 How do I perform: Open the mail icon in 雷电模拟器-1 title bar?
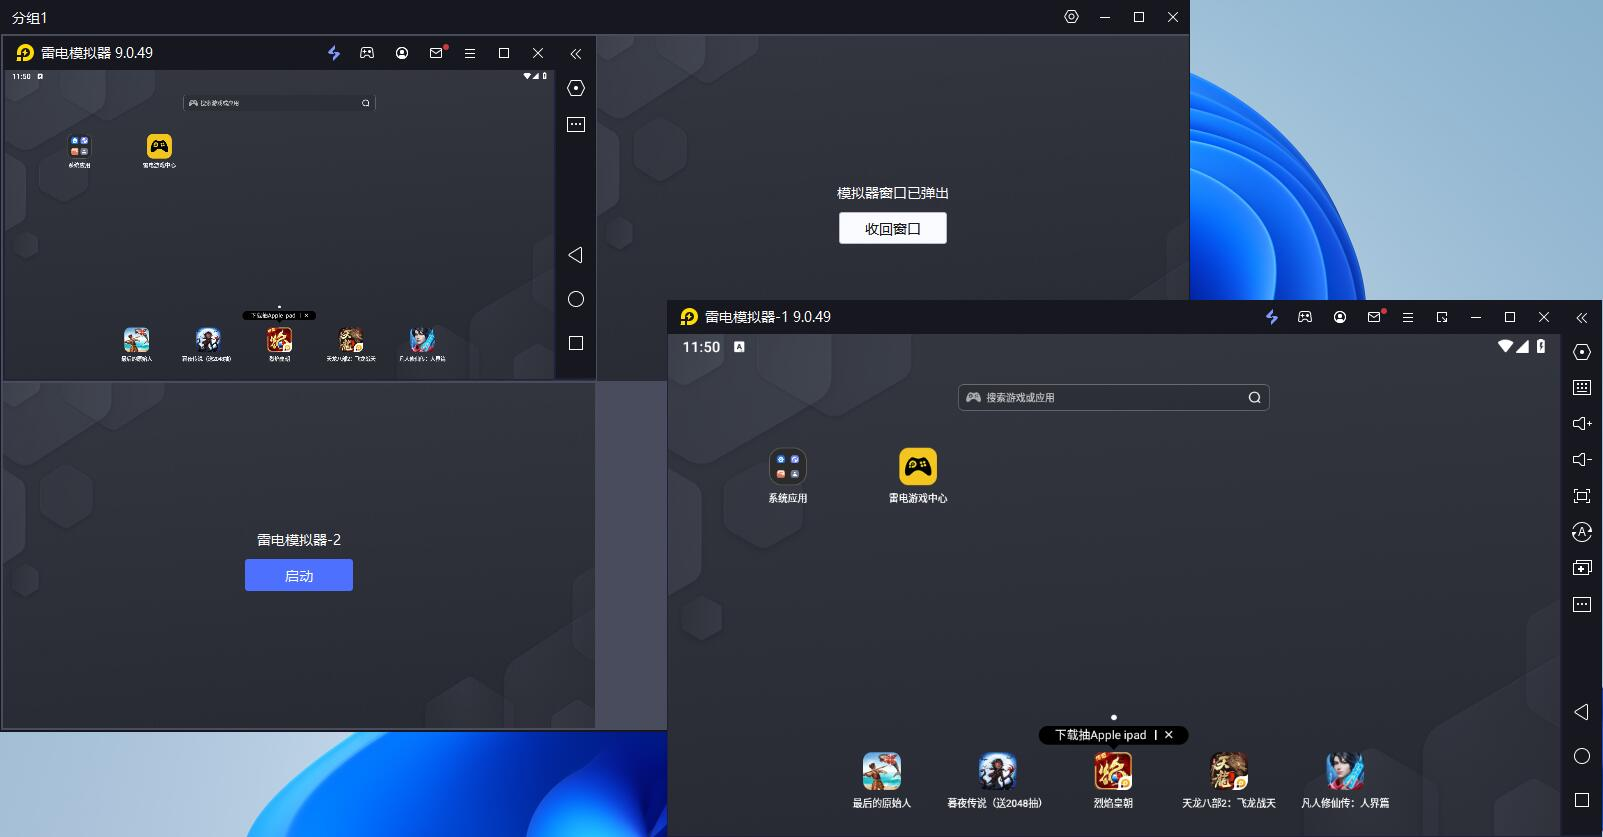click(x=1374, y=317)
